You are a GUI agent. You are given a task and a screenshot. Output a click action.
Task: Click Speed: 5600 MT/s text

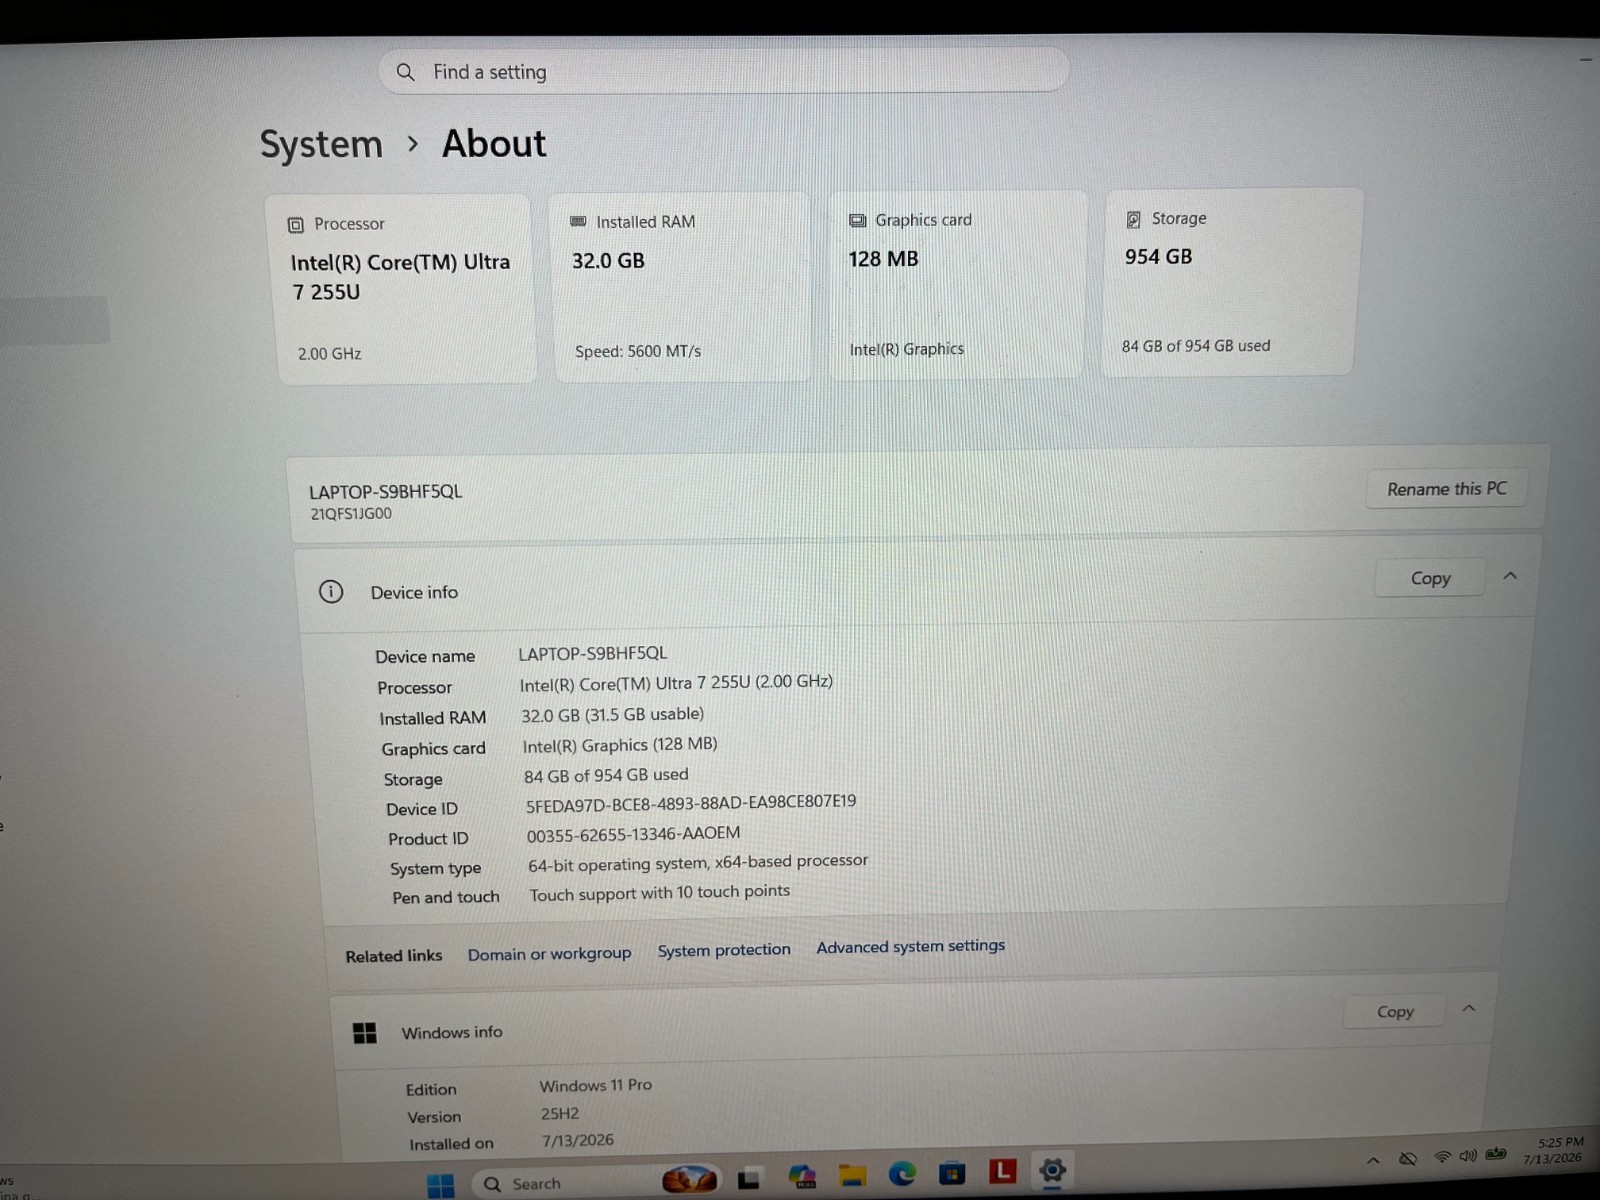[638, 352]
